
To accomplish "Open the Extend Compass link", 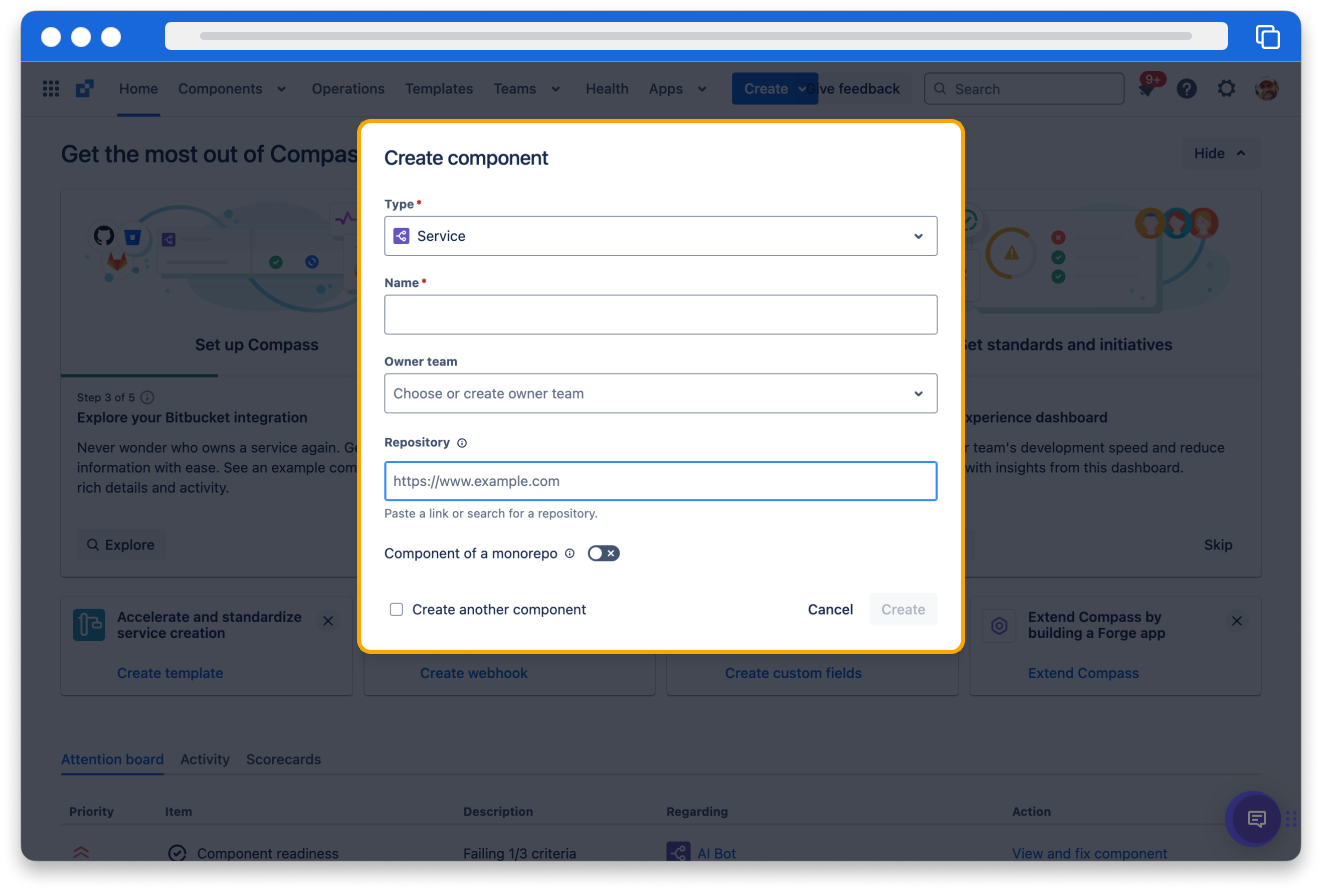I will [1083, 673].
